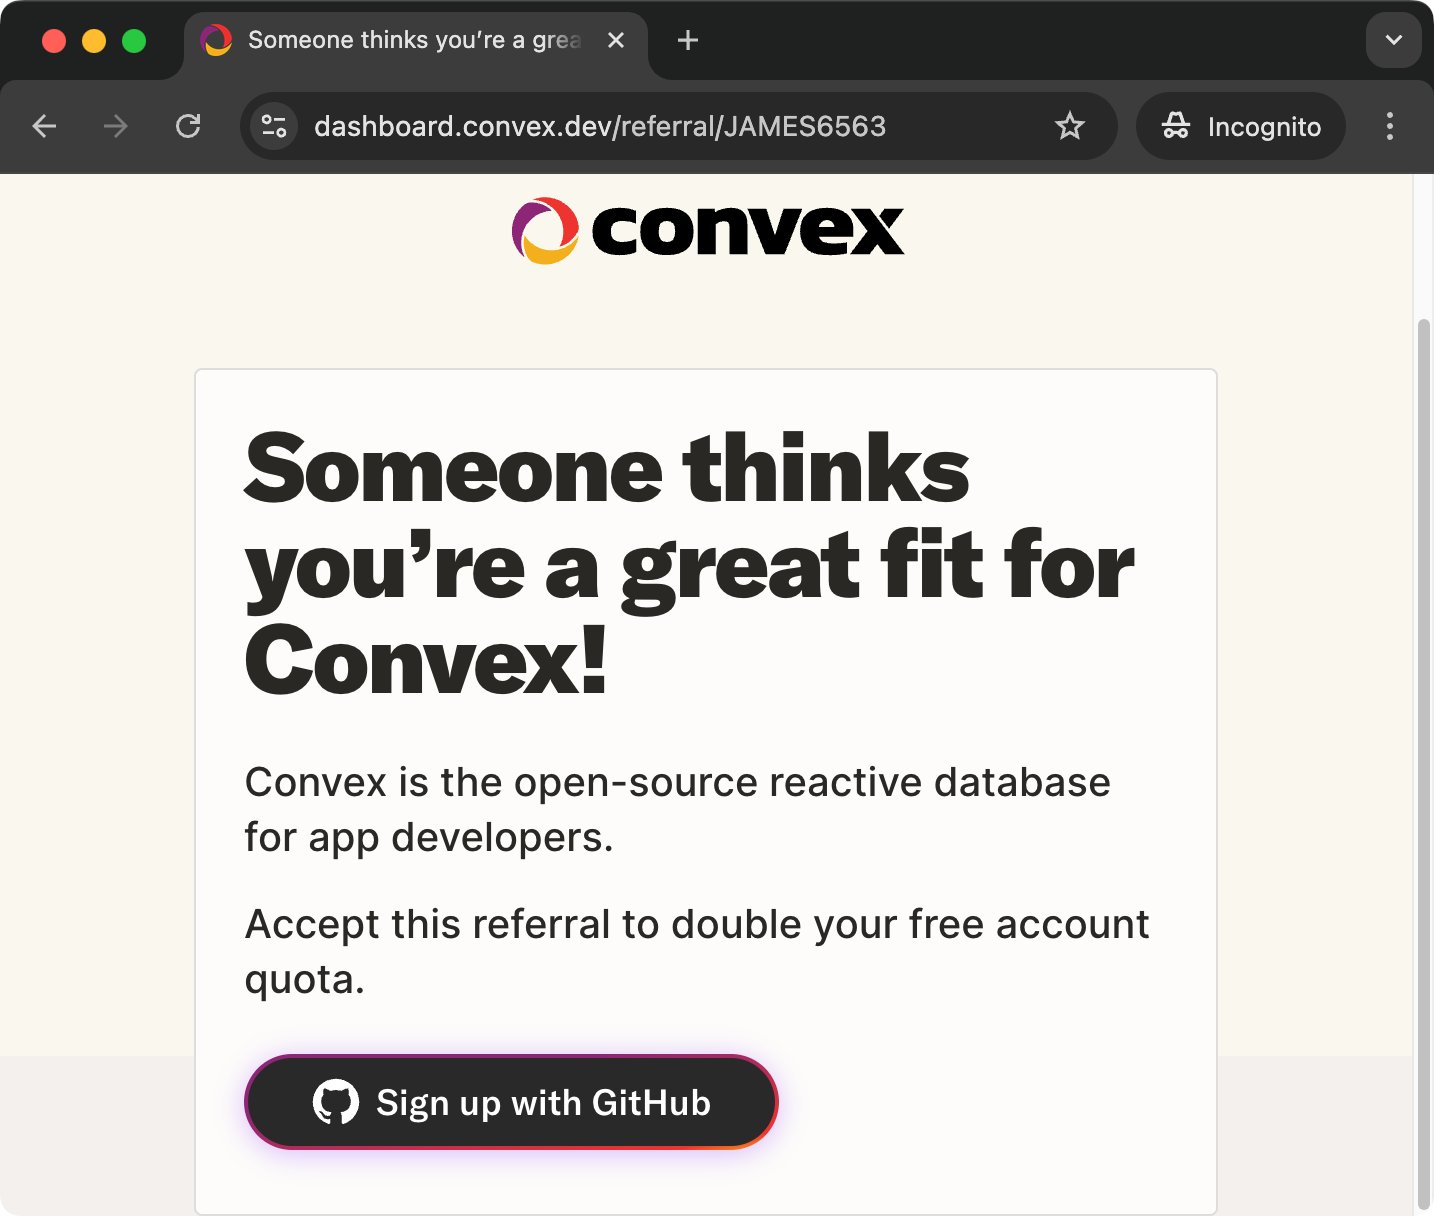Open Chrome's three-dot menu
1434x1216 pixels.
click(1390, 126)
